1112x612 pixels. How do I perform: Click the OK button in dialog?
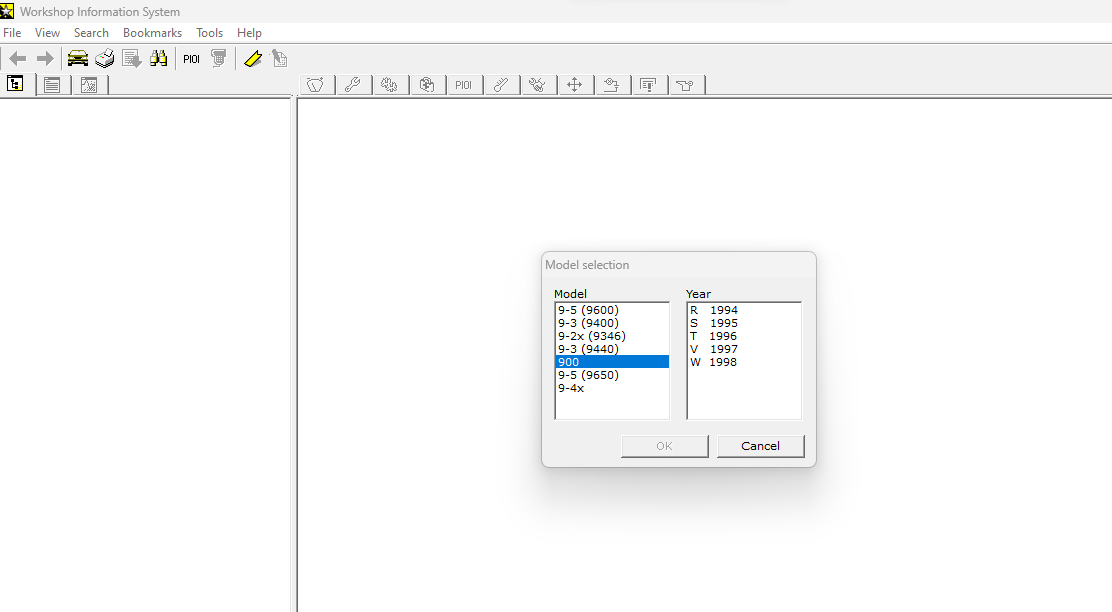coord(664,446)
